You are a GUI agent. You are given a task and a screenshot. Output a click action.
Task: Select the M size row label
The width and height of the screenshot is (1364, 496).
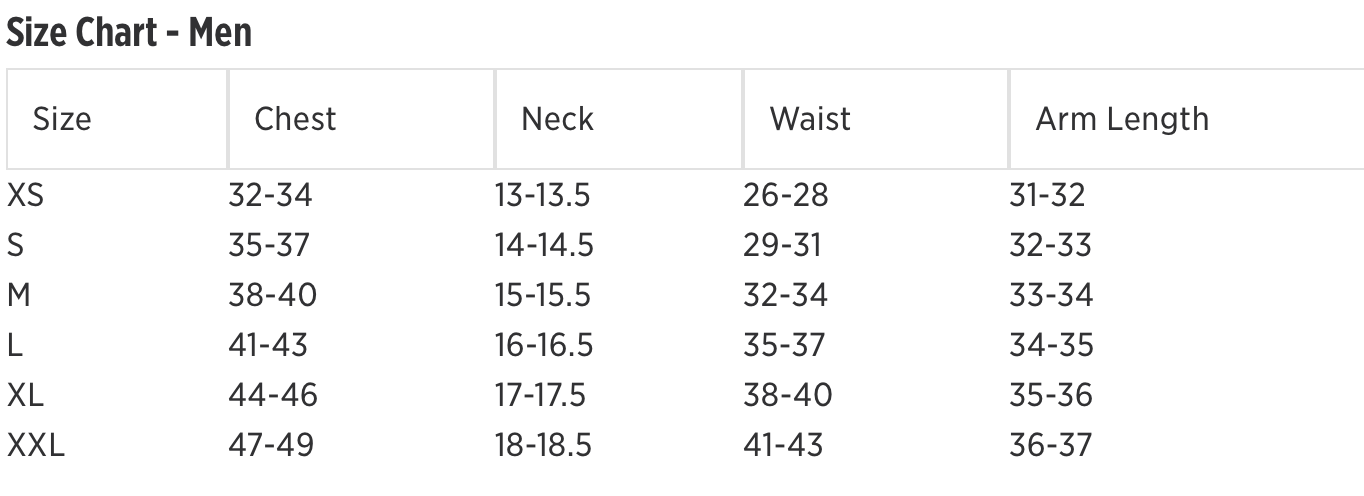pos(19,295)
